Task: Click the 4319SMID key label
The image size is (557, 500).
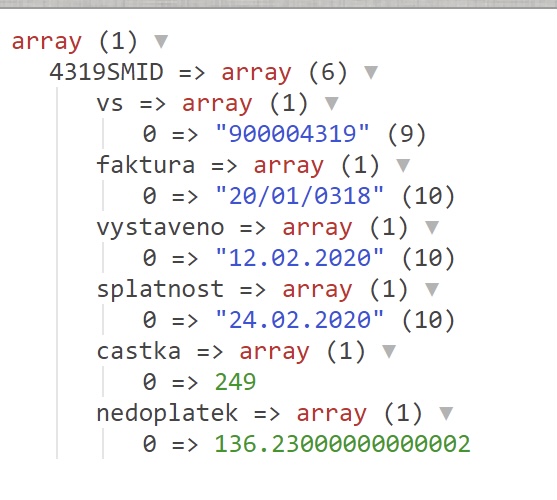Action: [106, 72]
